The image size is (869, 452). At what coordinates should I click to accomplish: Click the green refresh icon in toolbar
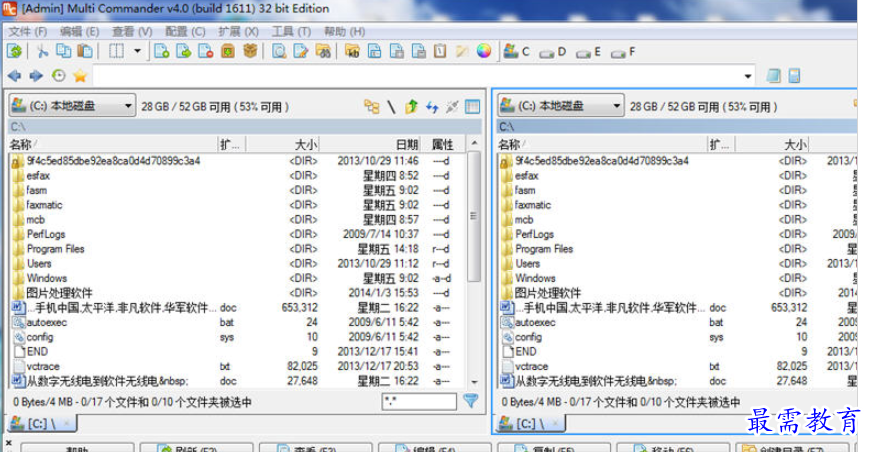coord(15,52)
